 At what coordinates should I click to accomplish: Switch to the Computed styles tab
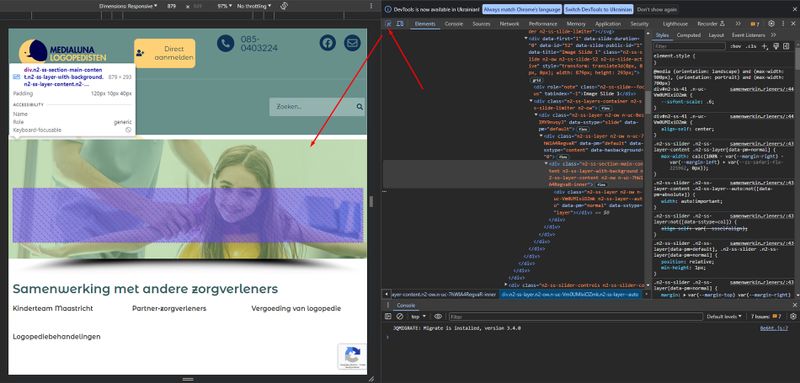coord(688,35)
